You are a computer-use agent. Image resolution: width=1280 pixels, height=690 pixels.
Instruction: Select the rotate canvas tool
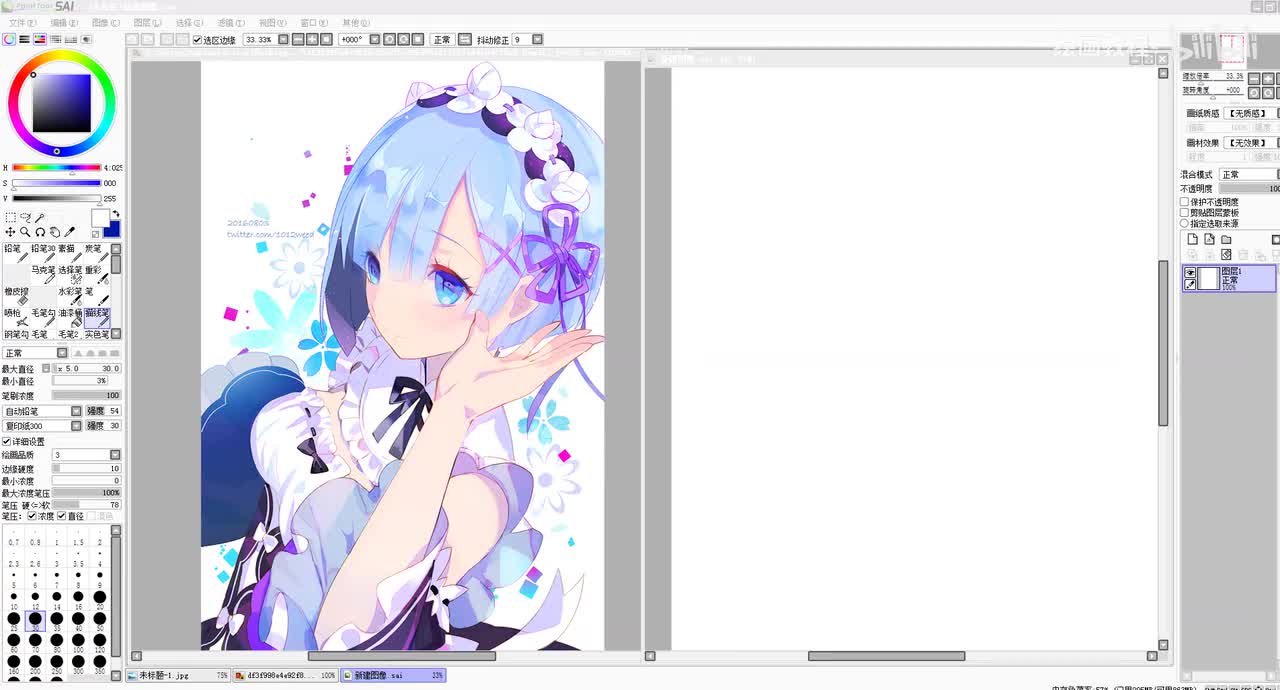coord(40,232)
